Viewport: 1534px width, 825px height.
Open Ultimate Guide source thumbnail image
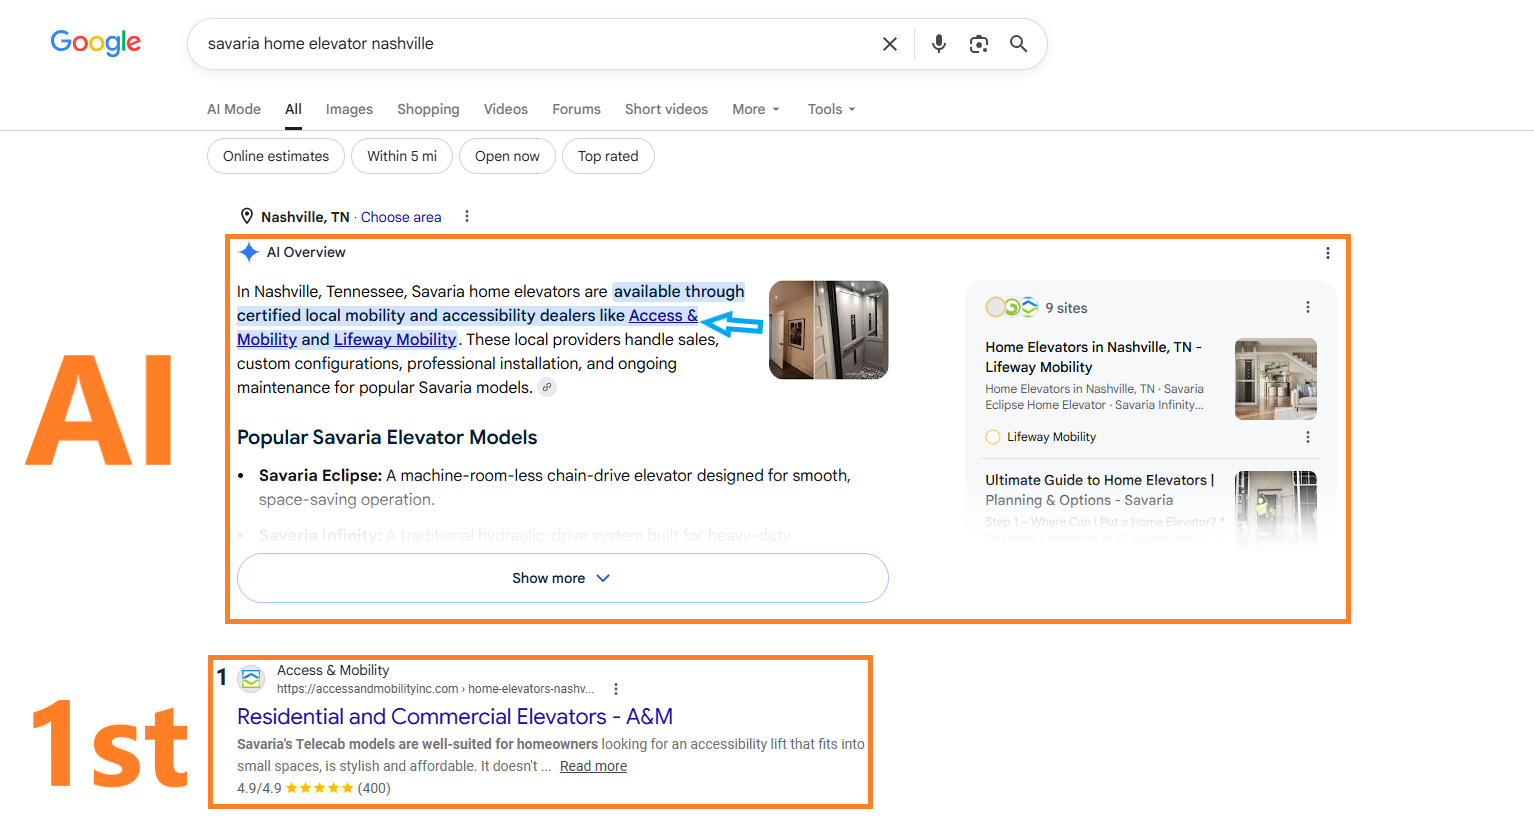pyautogui.click(x=1276, y=510)
